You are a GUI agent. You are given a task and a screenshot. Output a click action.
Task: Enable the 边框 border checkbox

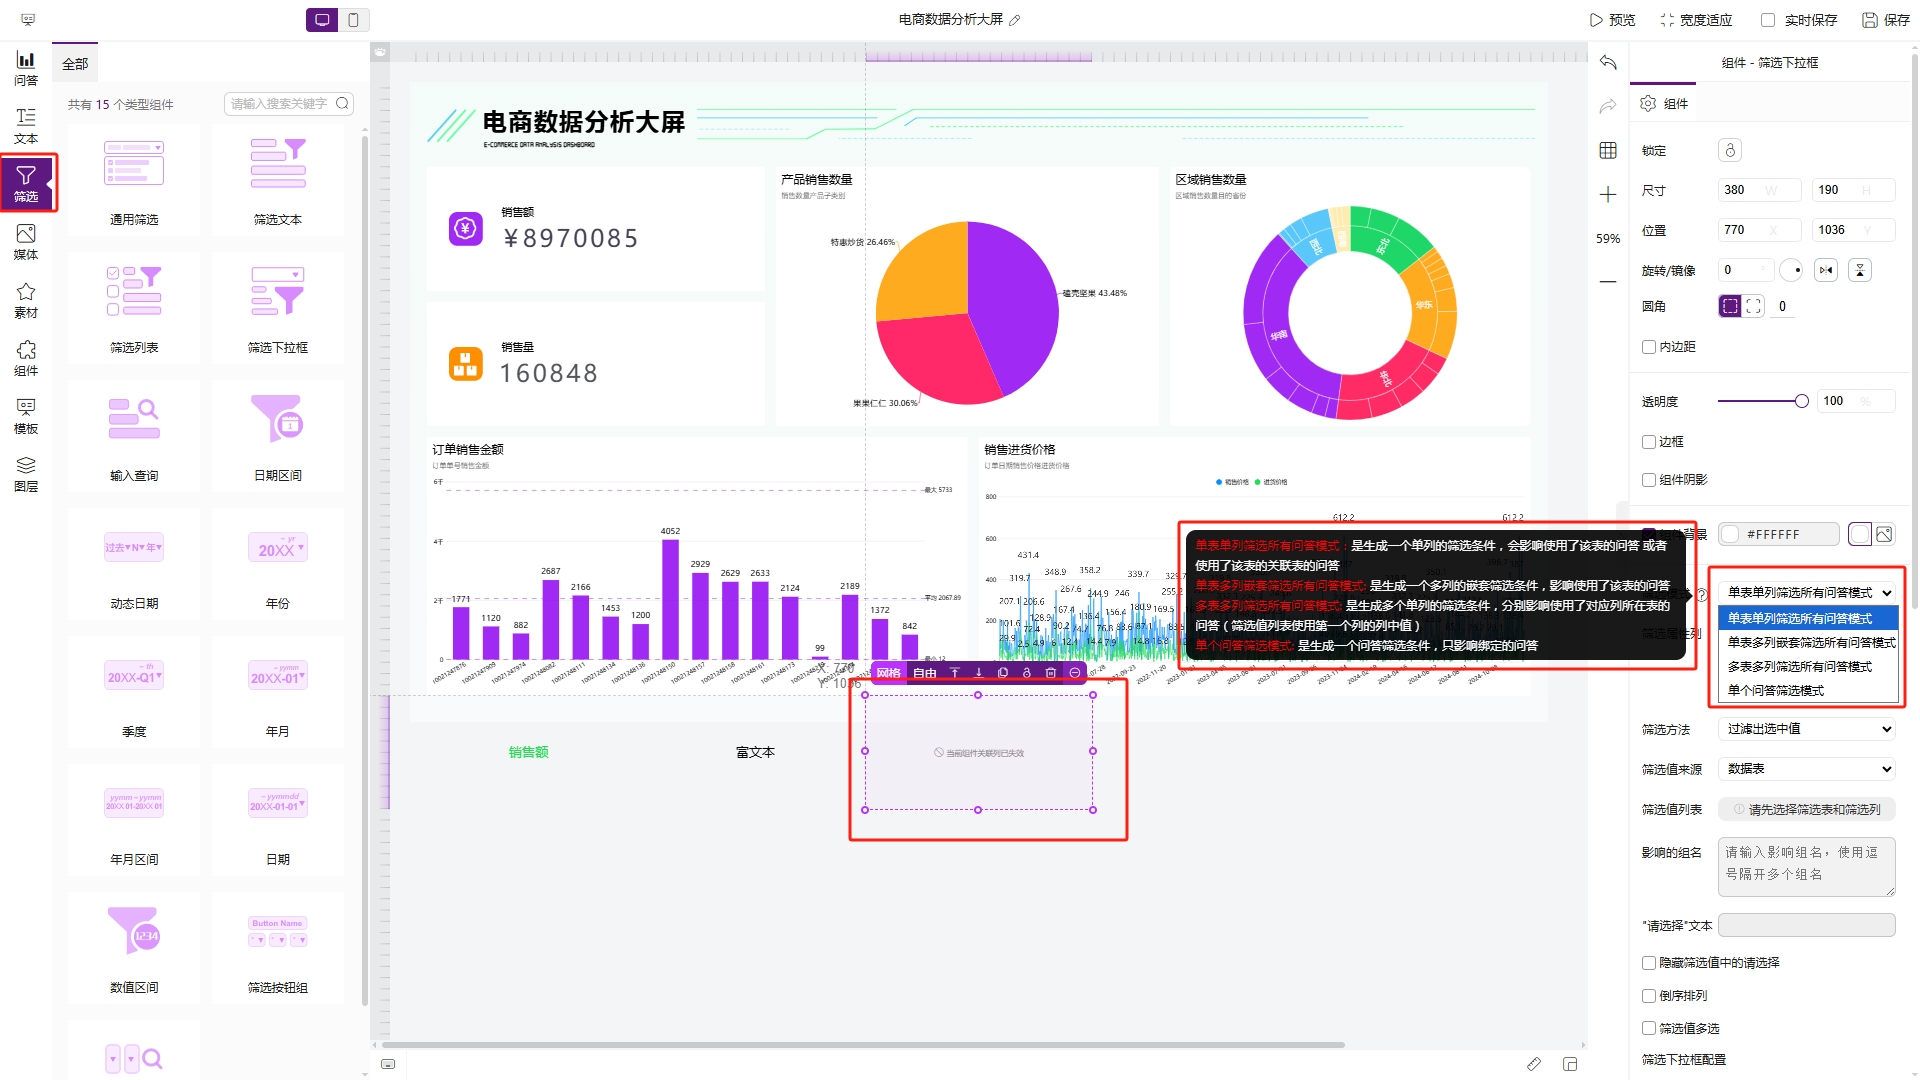click(1649, 441)
